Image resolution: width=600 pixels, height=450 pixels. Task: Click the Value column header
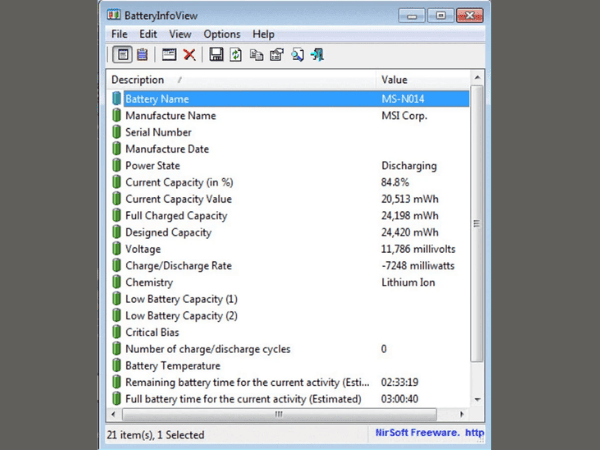[x=394, y=80]
